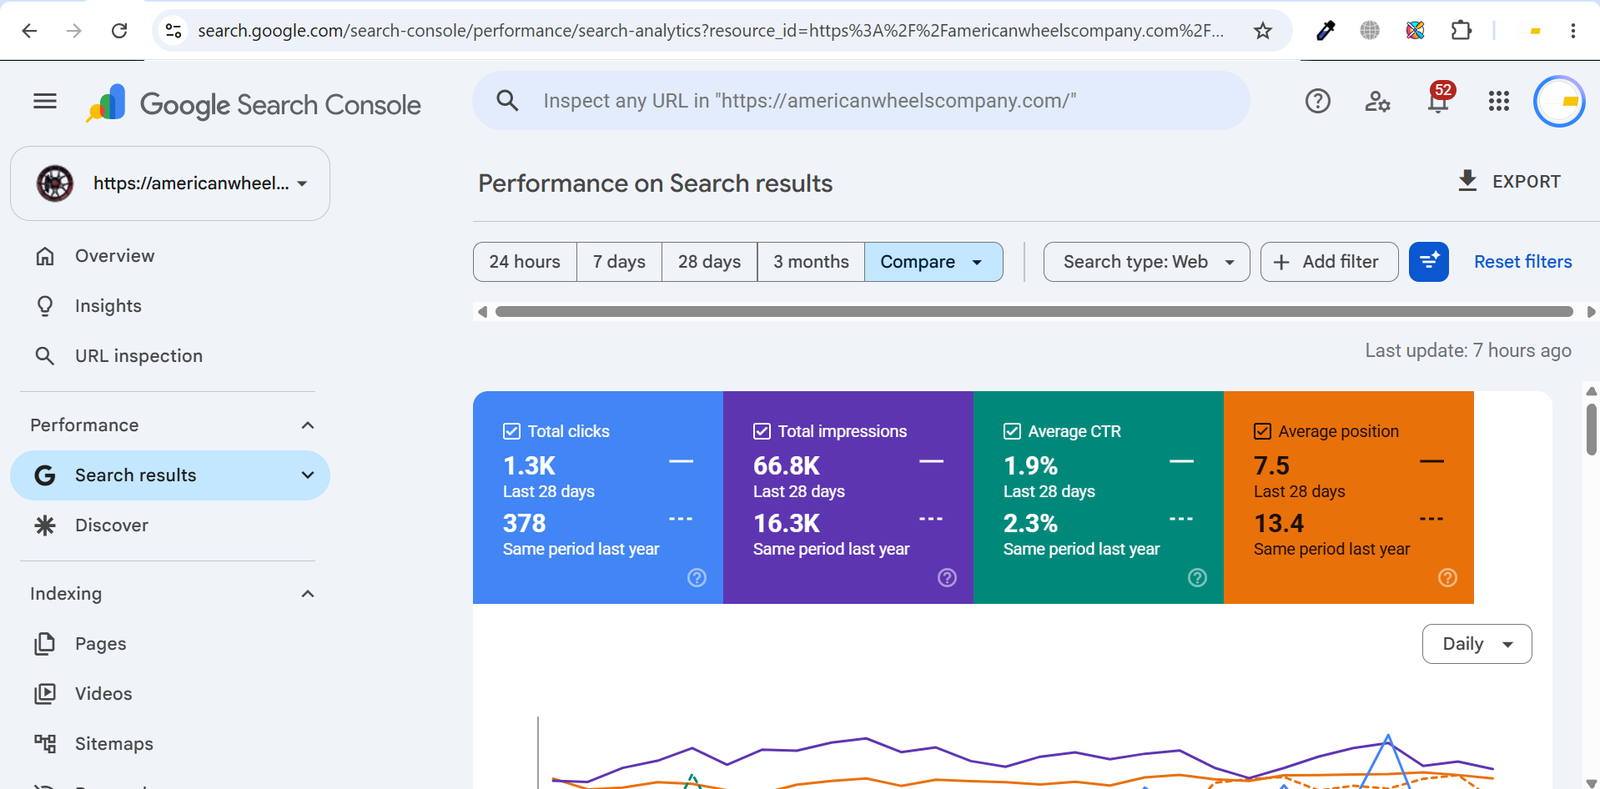Select the 24 hours date range

click(x=525, y=262)
